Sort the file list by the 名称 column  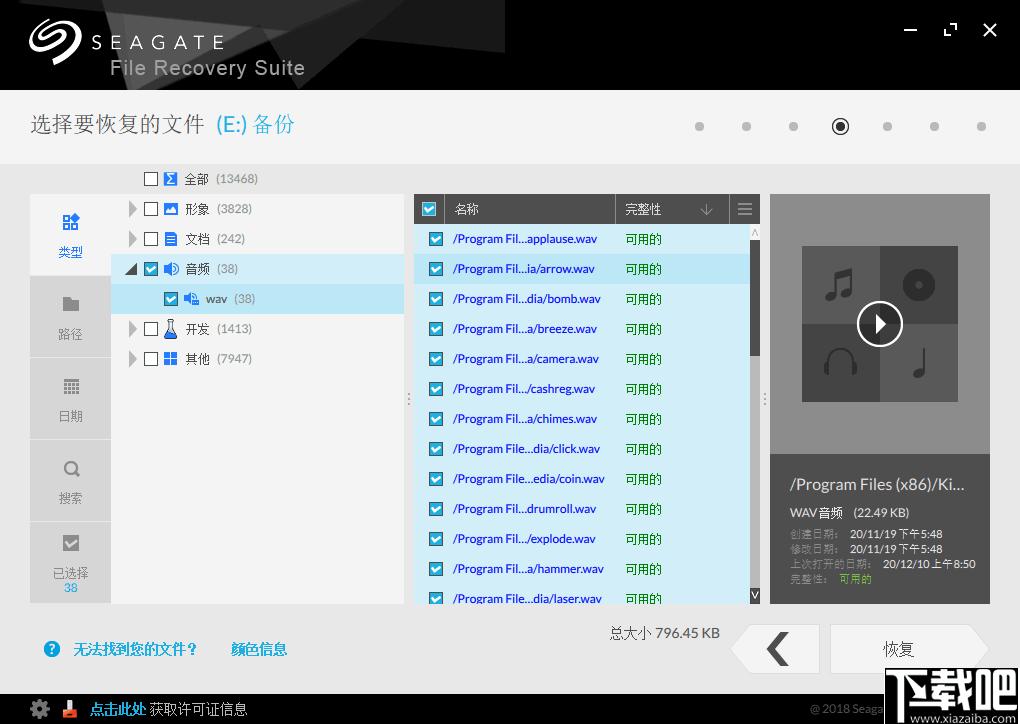pos(530,209)
